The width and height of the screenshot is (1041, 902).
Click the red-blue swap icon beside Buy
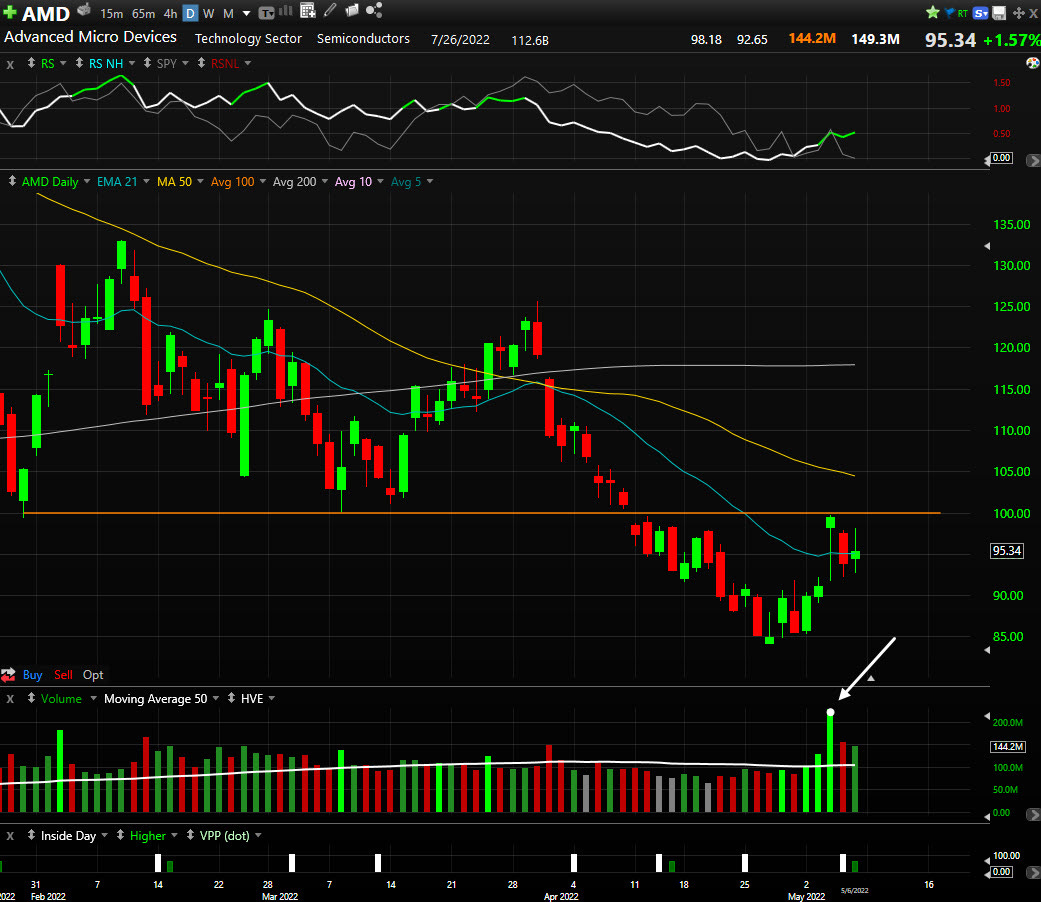pyautogui.click(x=8, y=675)
